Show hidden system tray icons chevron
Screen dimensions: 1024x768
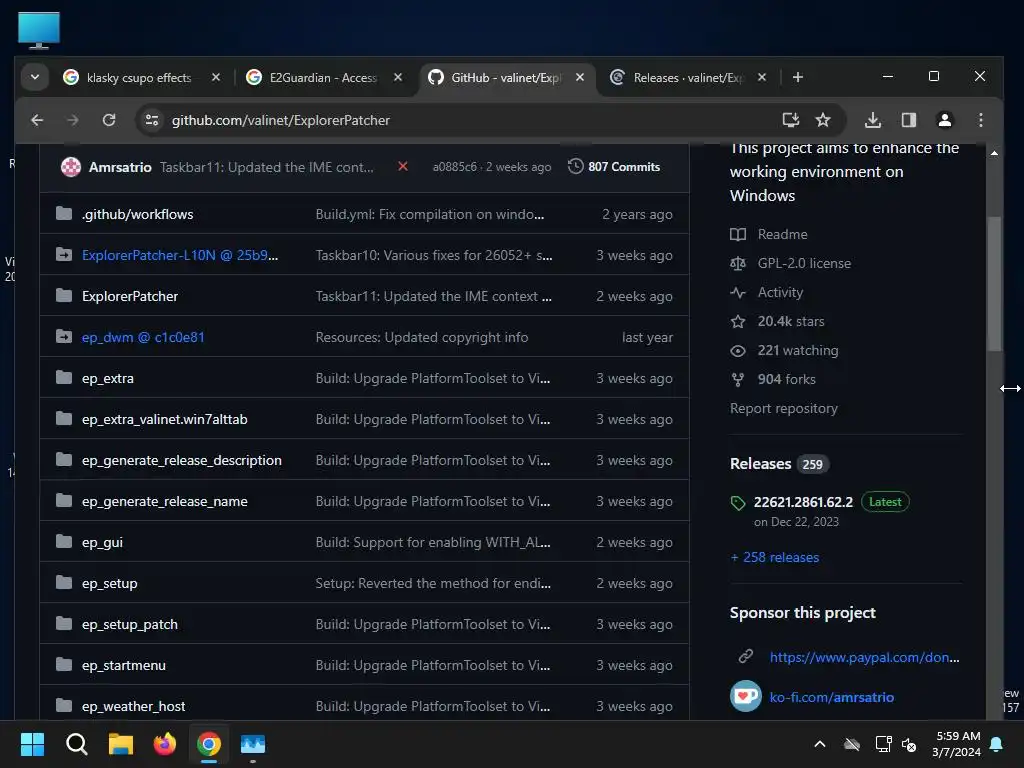tap(820, 744)
